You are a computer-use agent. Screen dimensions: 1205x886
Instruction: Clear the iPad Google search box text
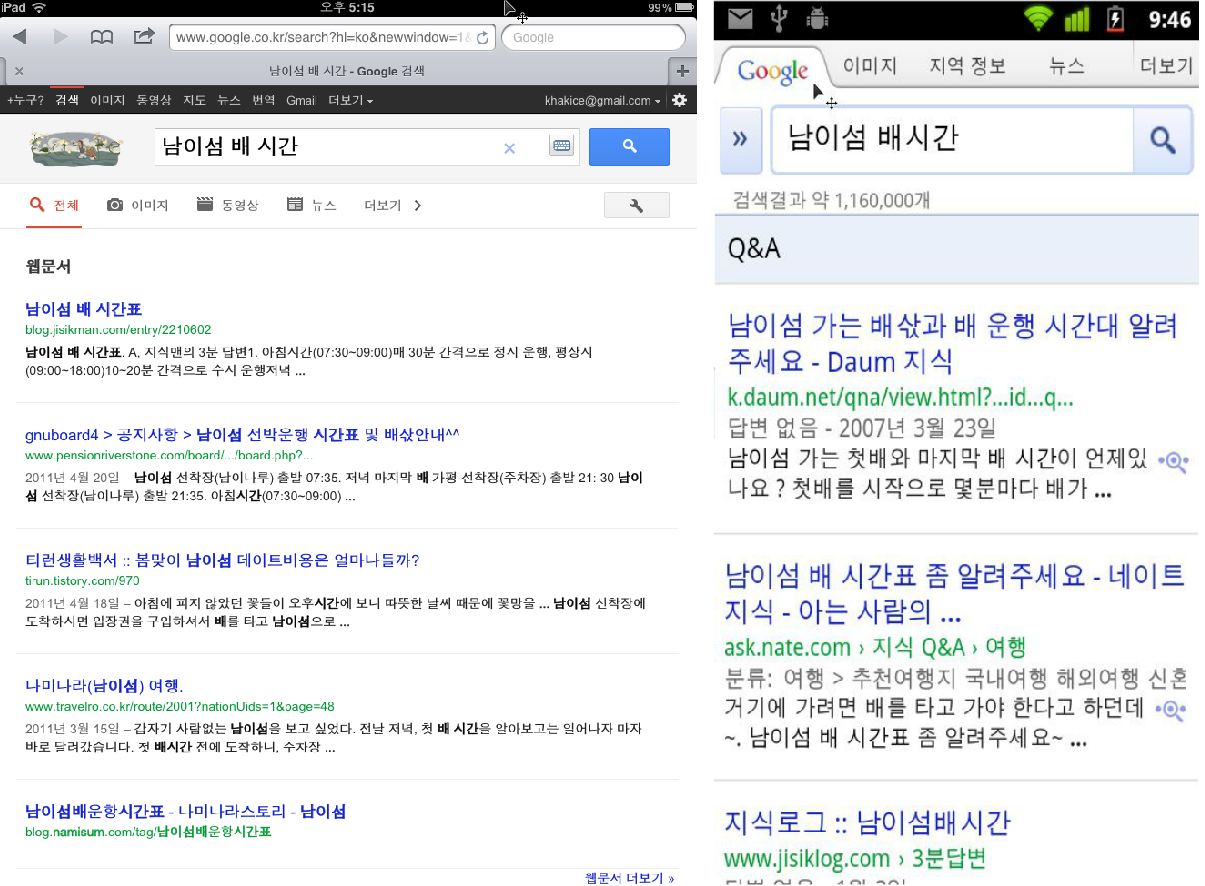(509, 148)
